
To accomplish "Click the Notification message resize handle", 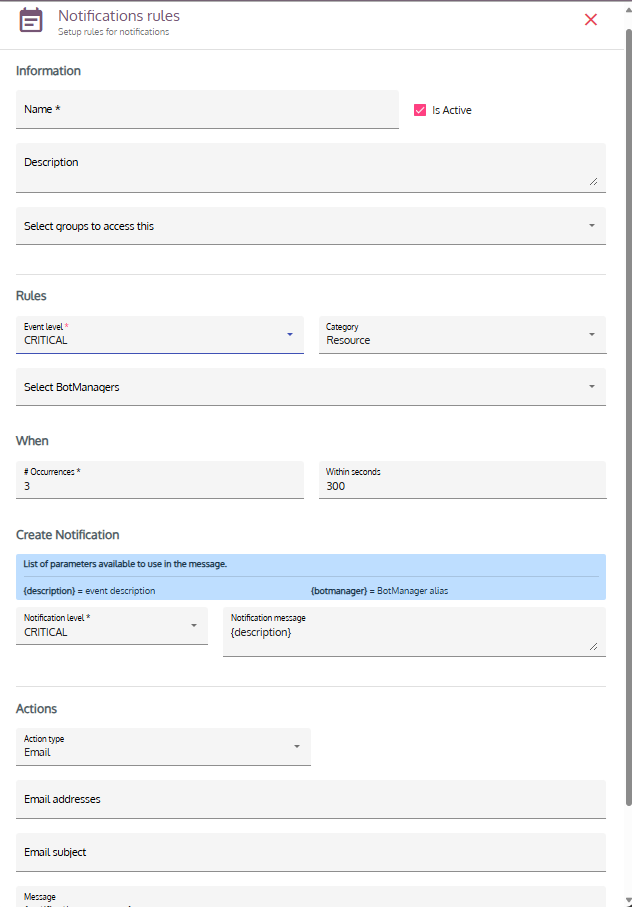I will tap(593, 646).
